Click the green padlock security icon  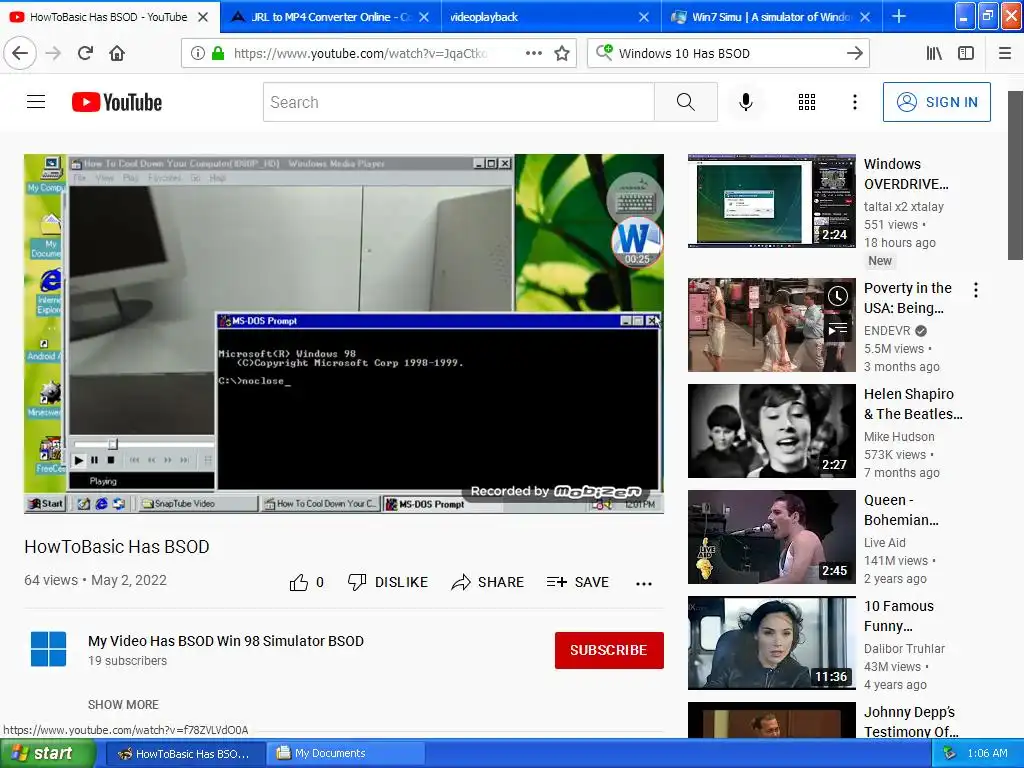point(218,54)
